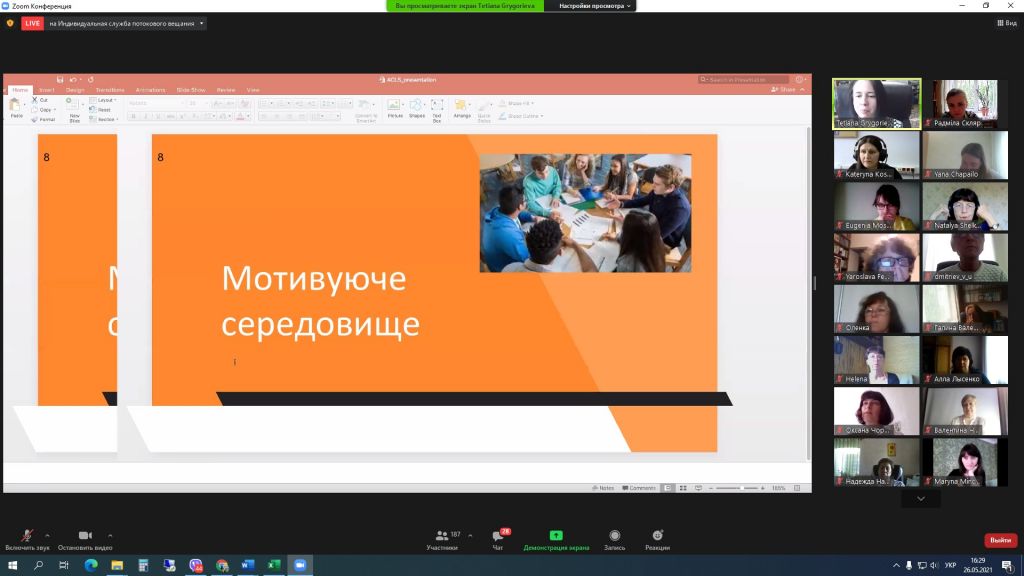1024x576 pixels.
Task: Open Shape Fill dropdown
Action: click(x=517, y=103)
